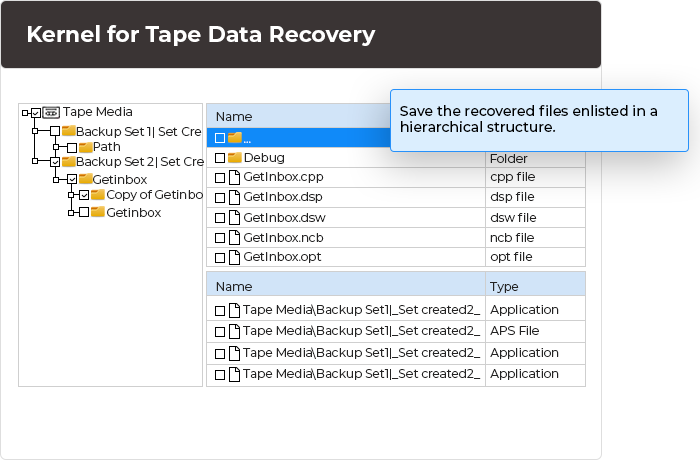
Task: Select the Path tree item
Action: click(x=107, y=147)
